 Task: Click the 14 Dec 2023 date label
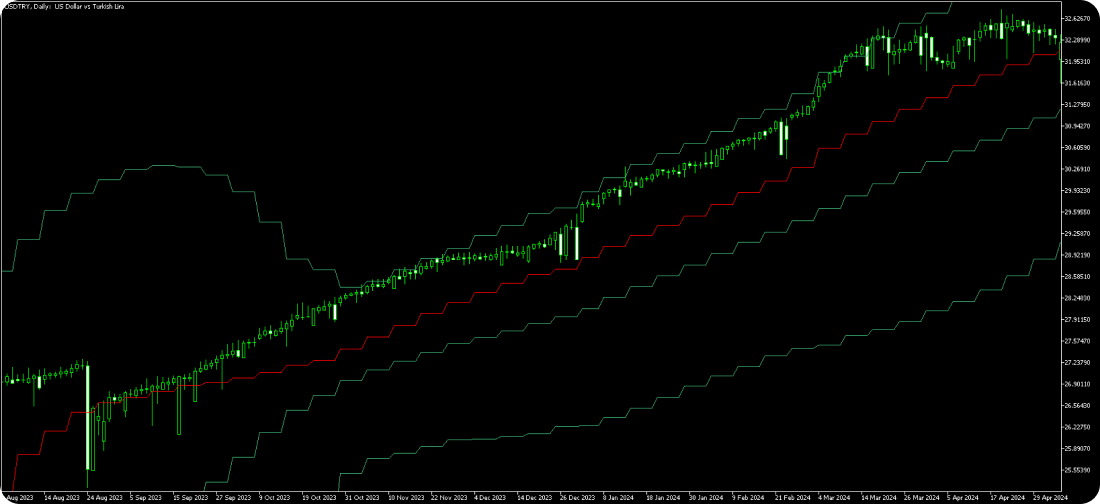click(x=534, y=496)
